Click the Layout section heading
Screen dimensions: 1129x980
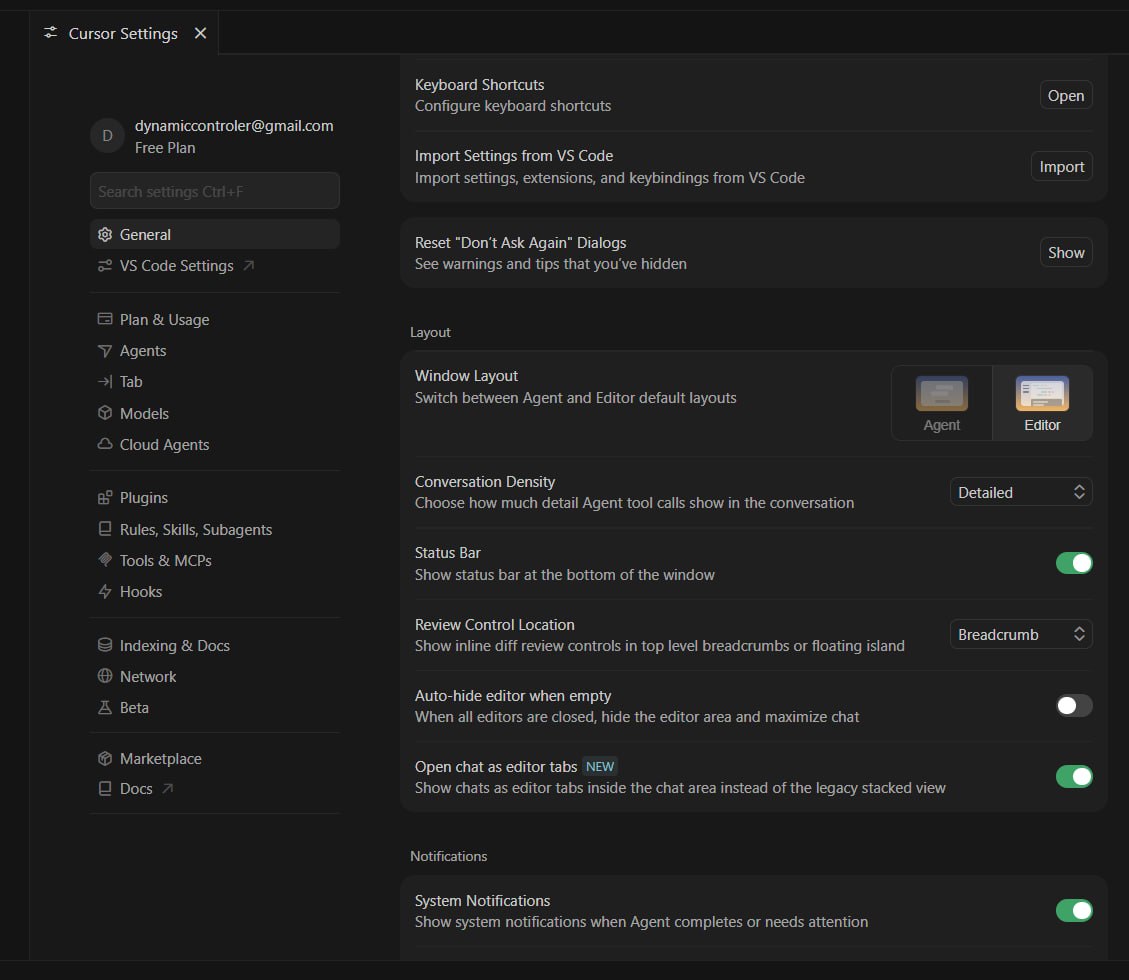(x=430, y=332)
